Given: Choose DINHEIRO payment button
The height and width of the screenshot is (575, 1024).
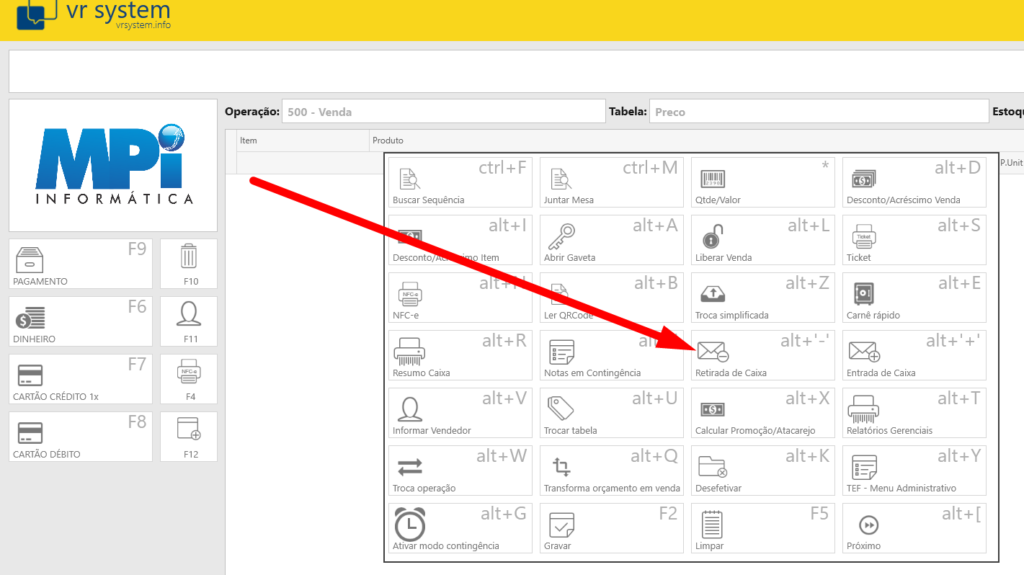Looking at the screenshot, I should coord(81,322).
